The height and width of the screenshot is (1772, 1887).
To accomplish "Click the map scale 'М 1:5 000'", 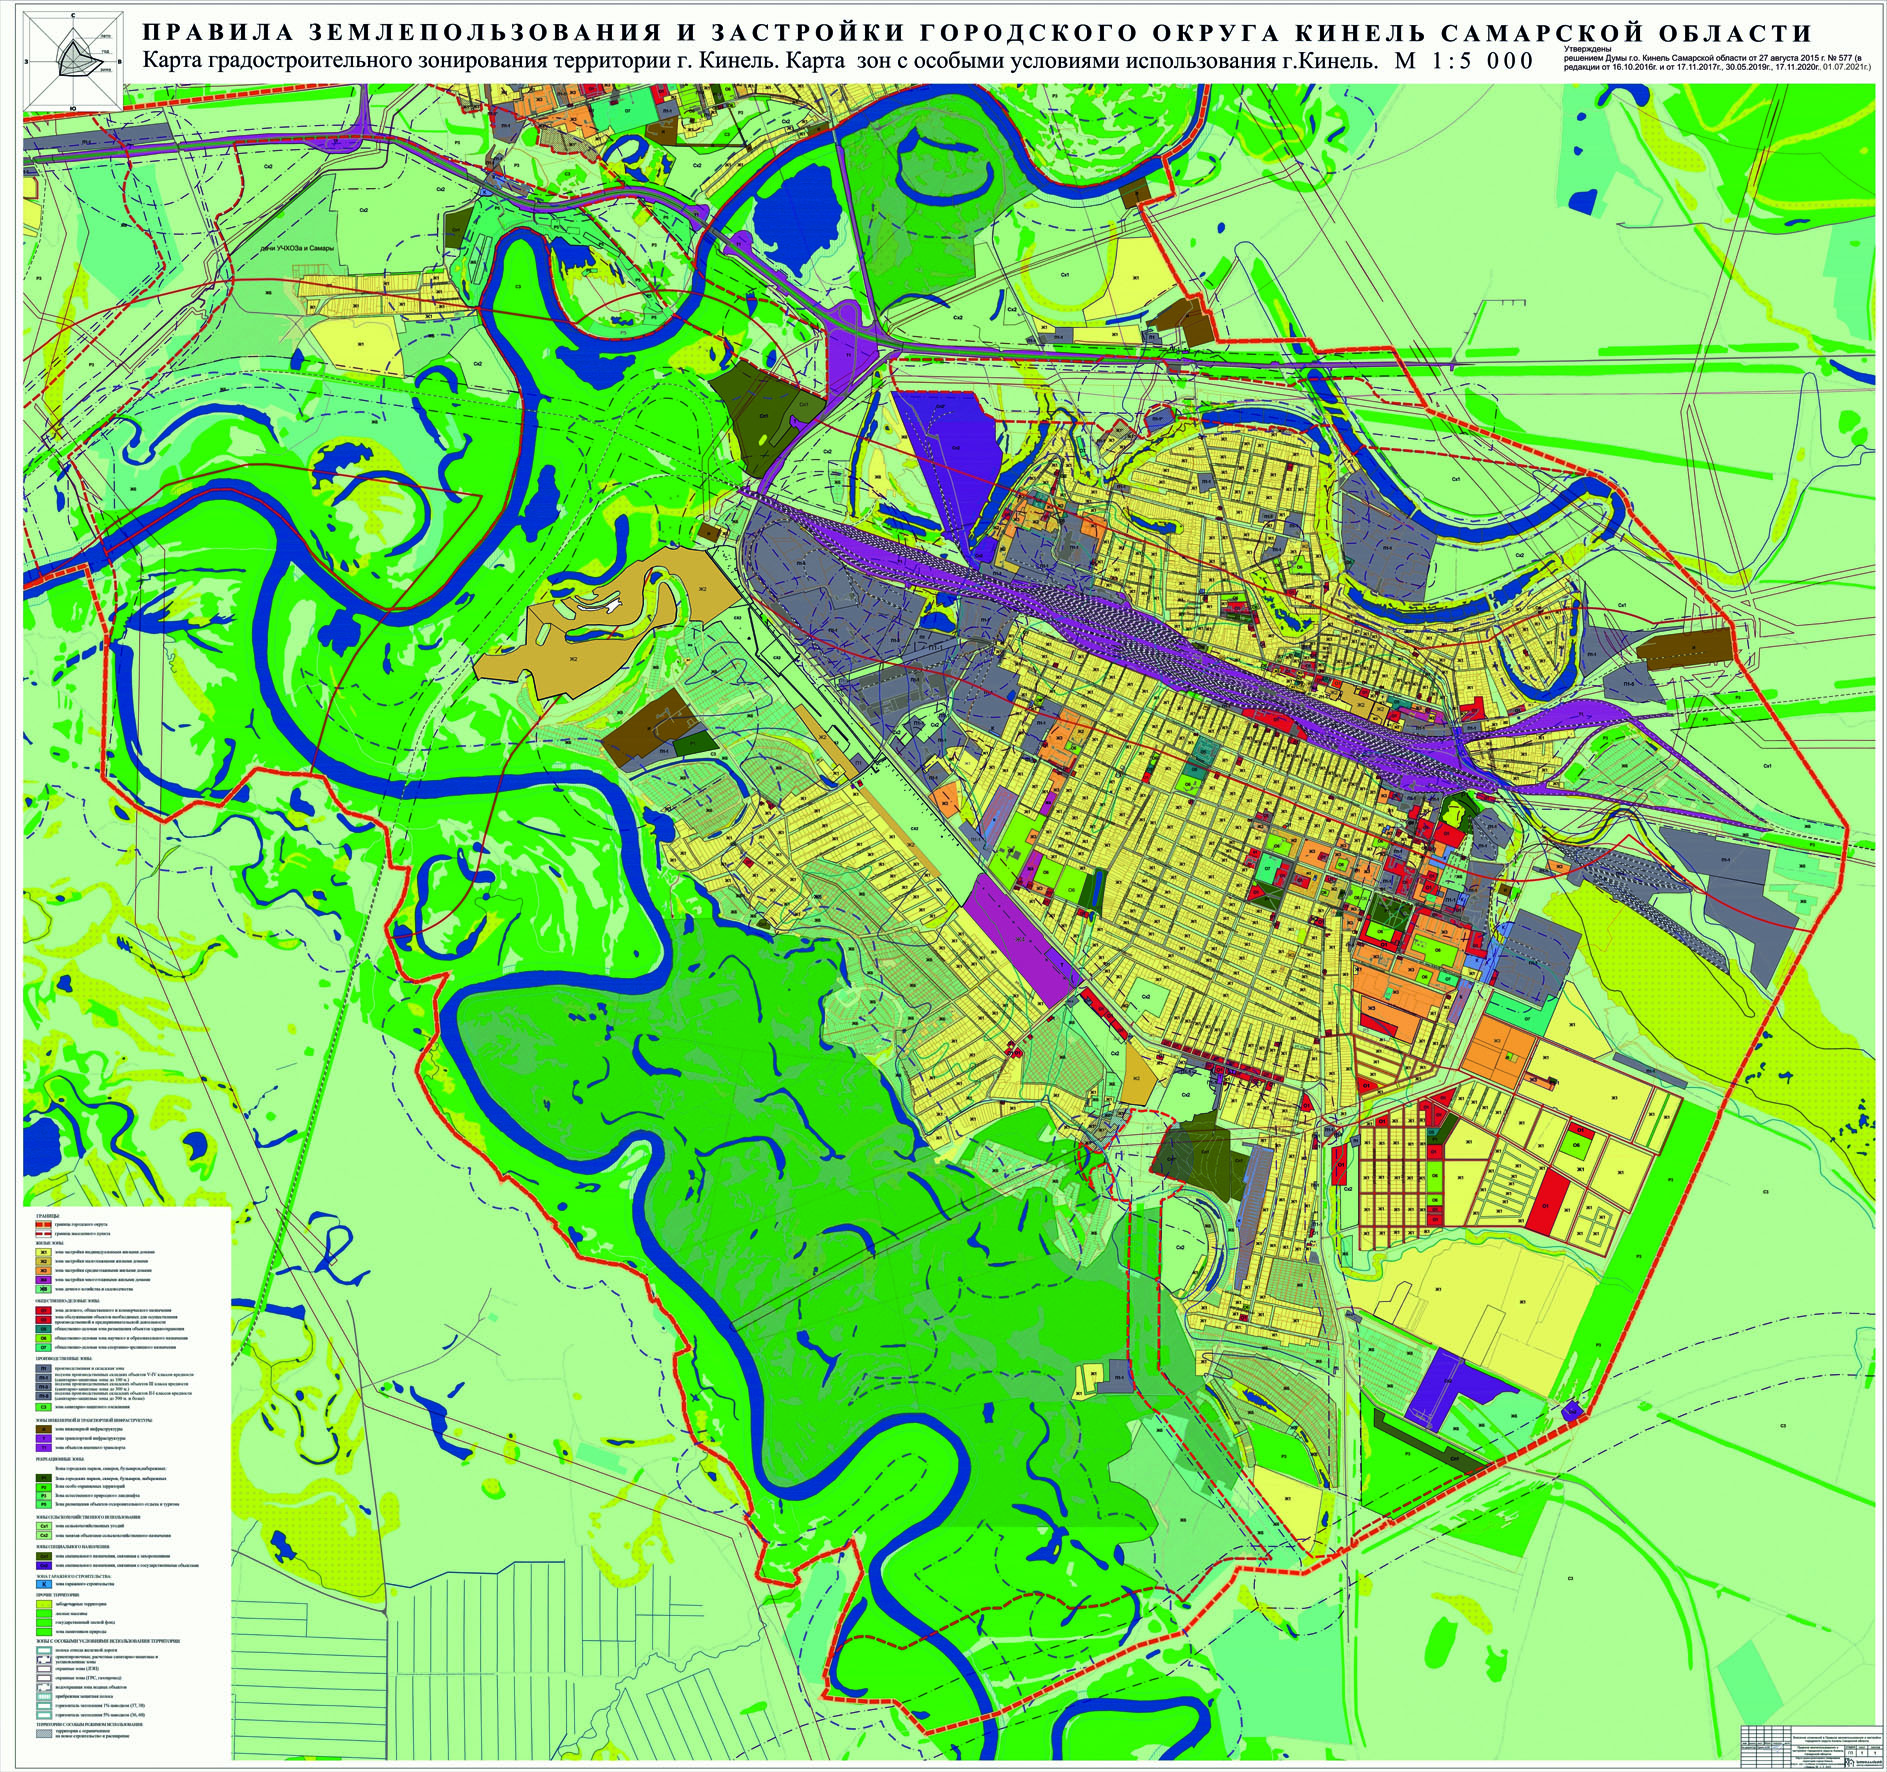I will pyautogui.click(x=1463, y=61).
